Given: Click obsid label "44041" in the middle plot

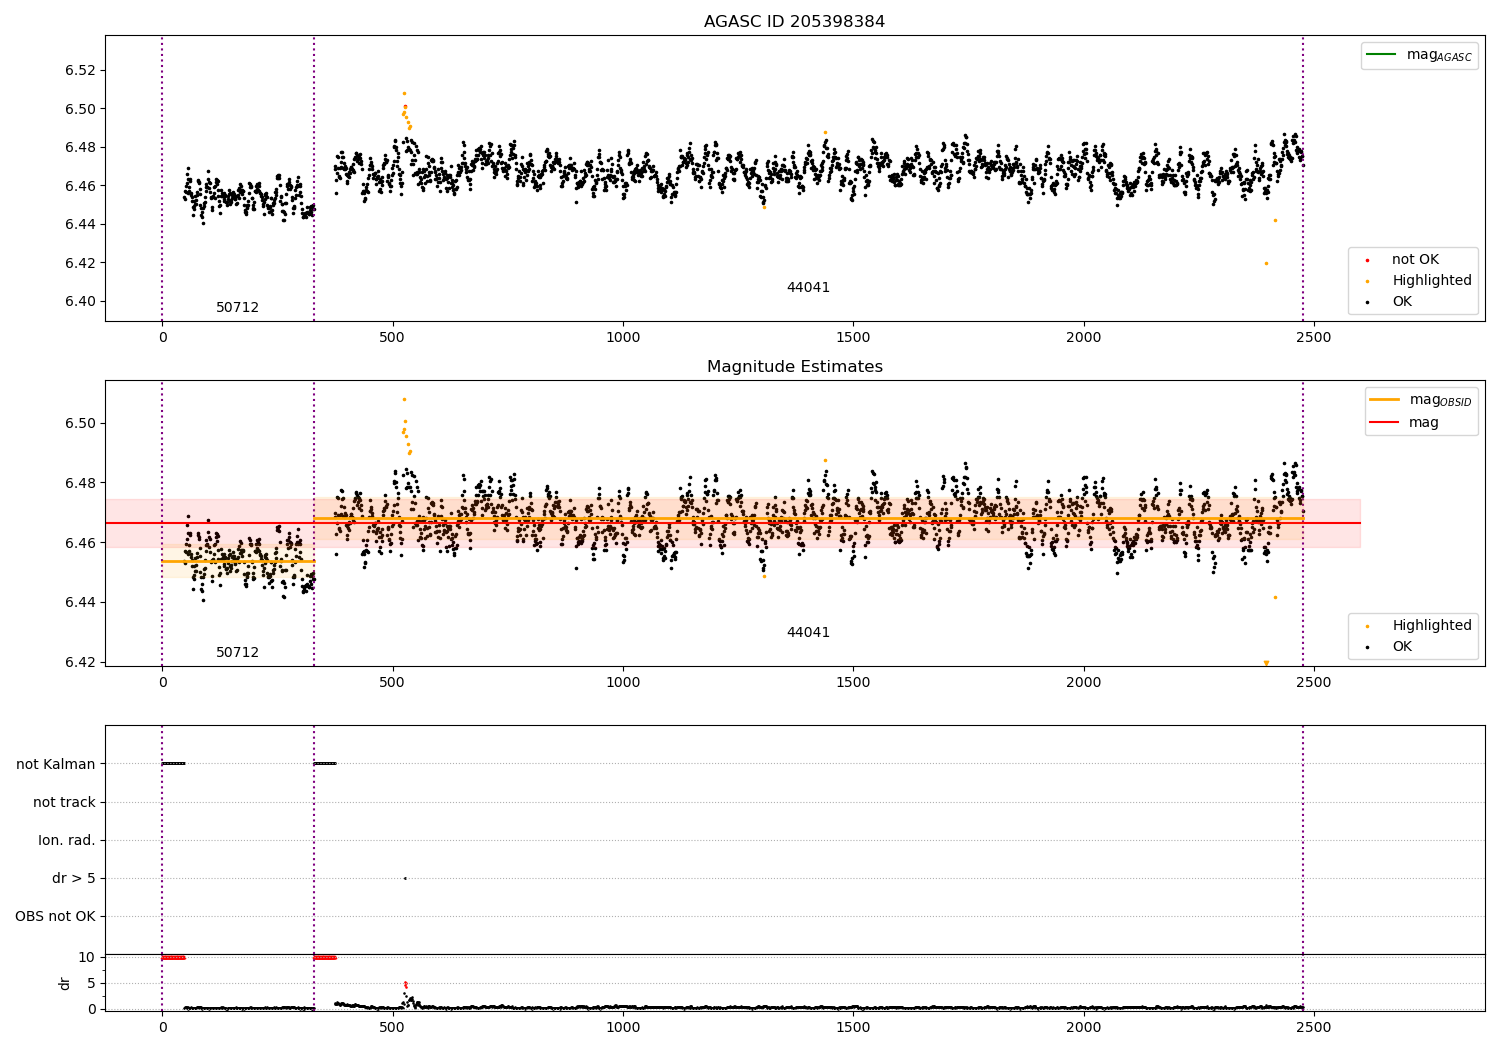Looking at the screenshot, I should click(x=808, y=633).
